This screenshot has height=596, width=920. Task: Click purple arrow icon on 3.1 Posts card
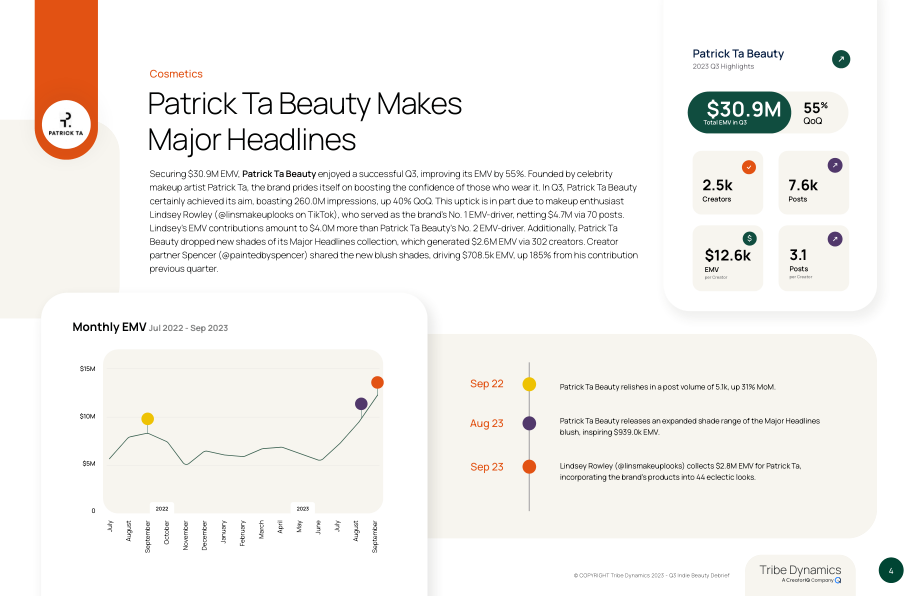(x=835, y=239)
